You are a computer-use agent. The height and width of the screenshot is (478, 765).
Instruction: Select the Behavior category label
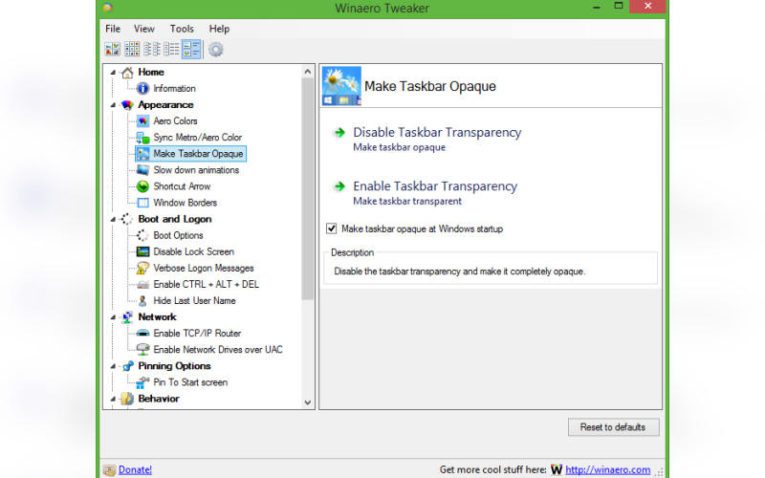click(x=159, y=398)
